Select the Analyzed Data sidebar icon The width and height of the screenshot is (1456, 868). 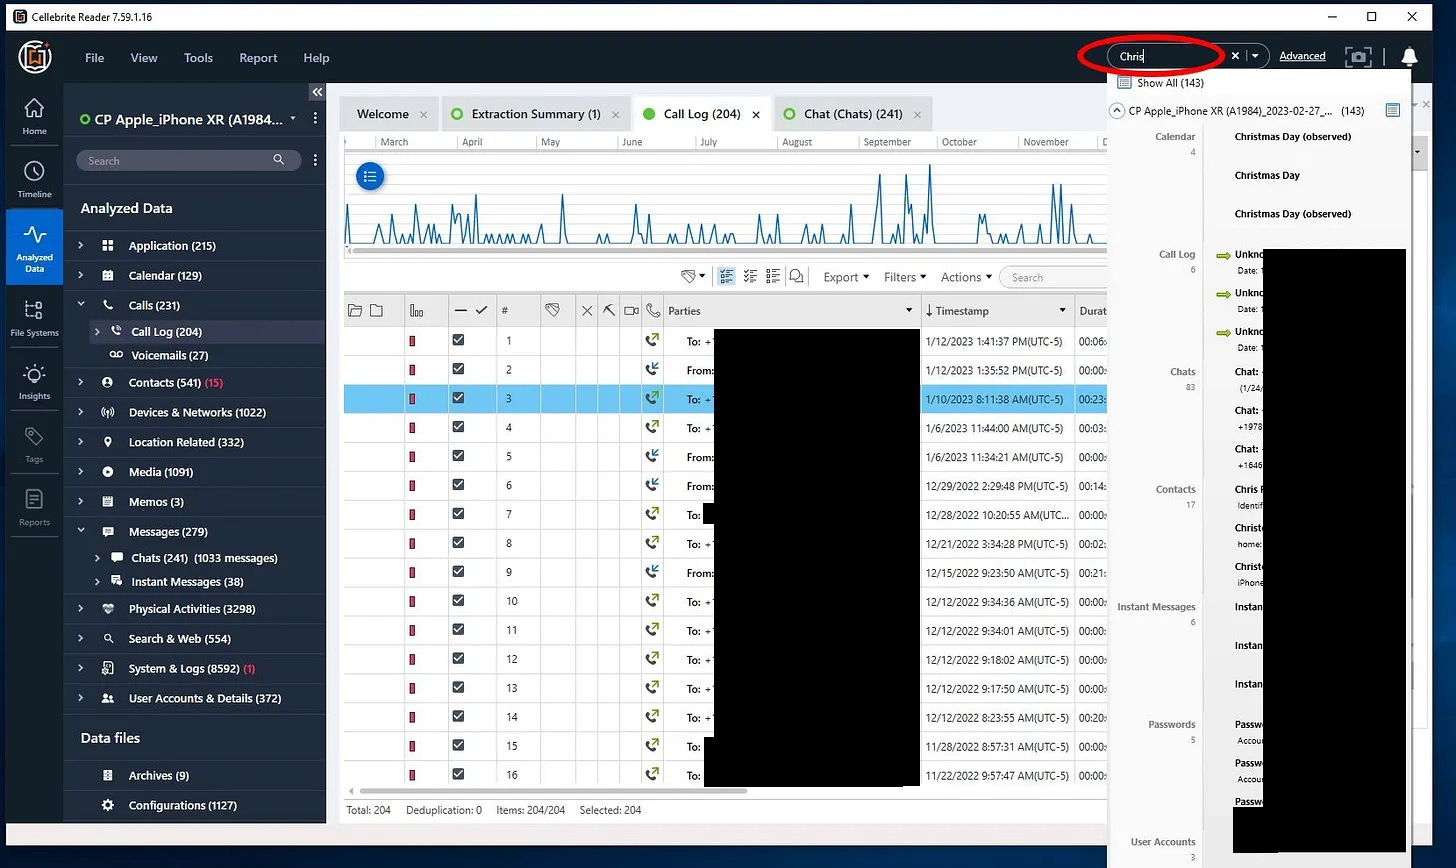tap(34, 247)
